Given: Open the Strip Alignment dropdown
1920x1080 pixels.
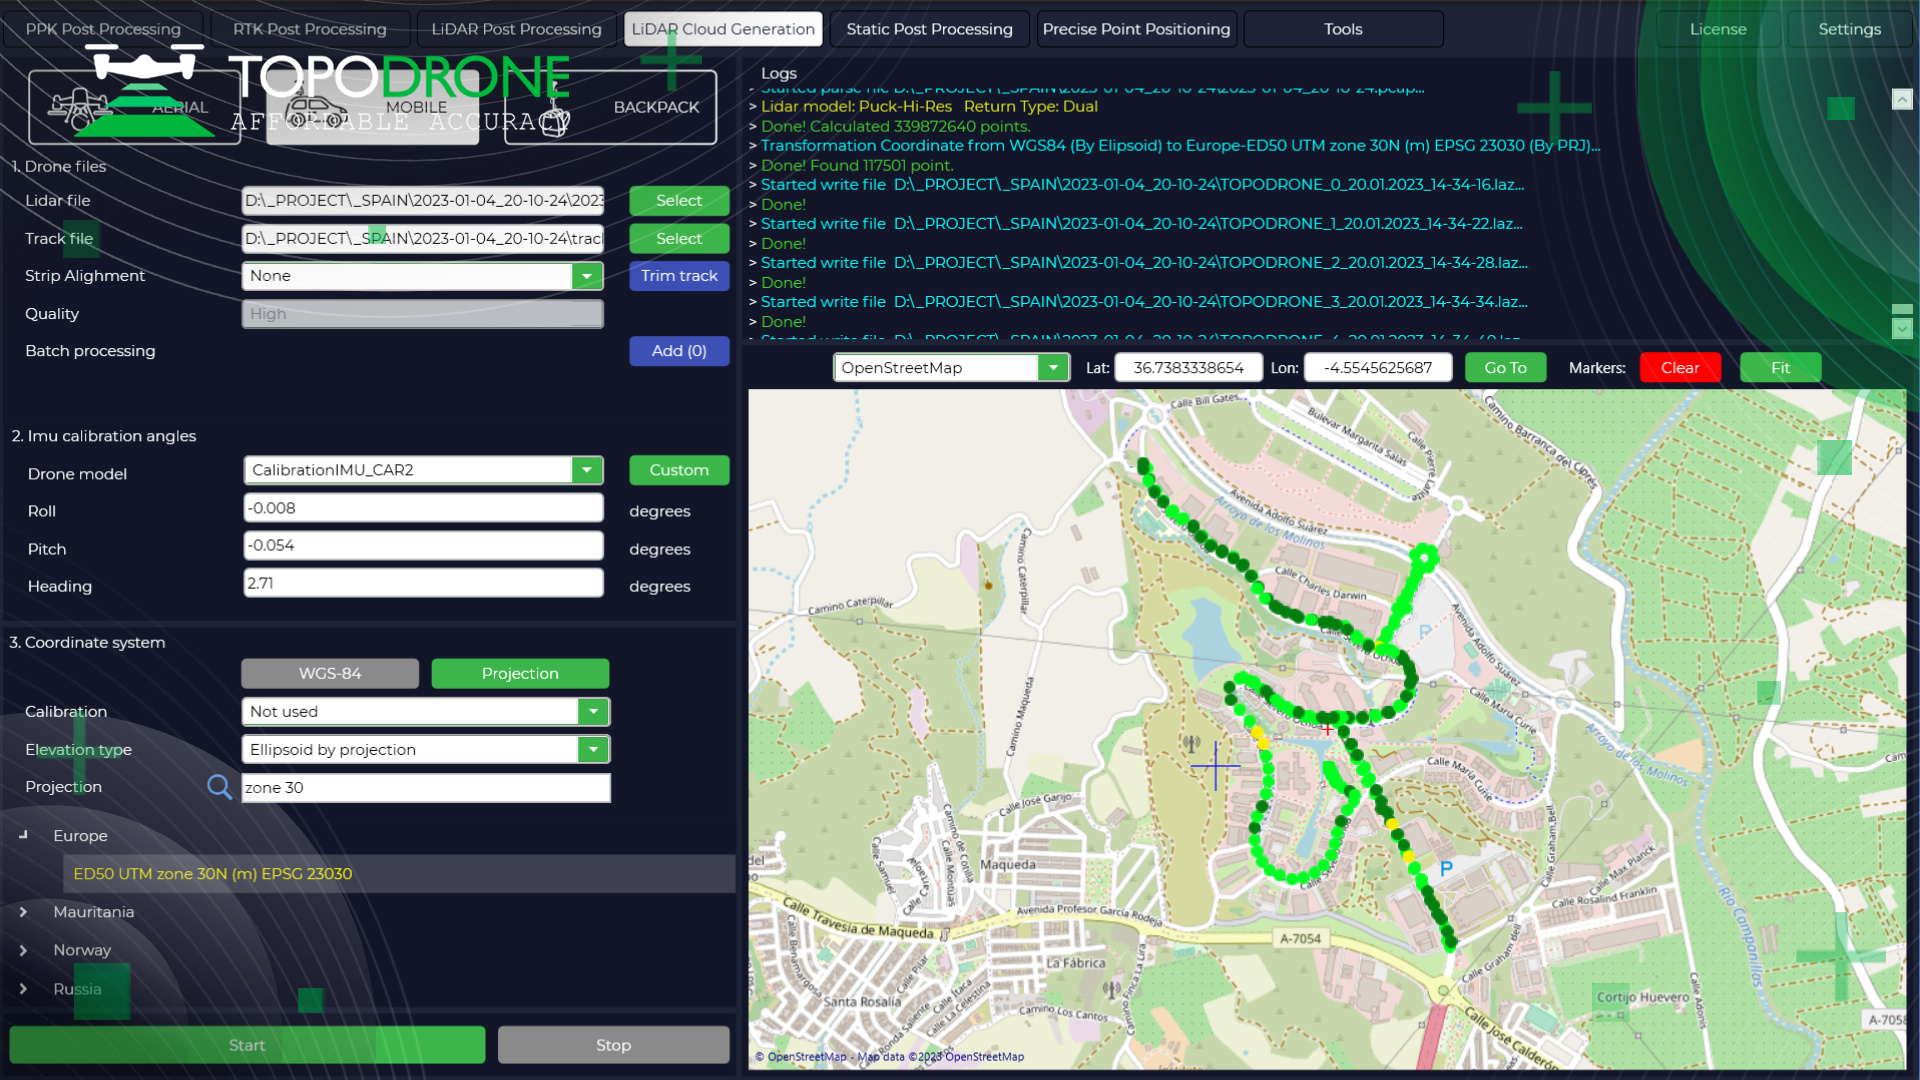Looking at the screenshot, I should (587, 276).
